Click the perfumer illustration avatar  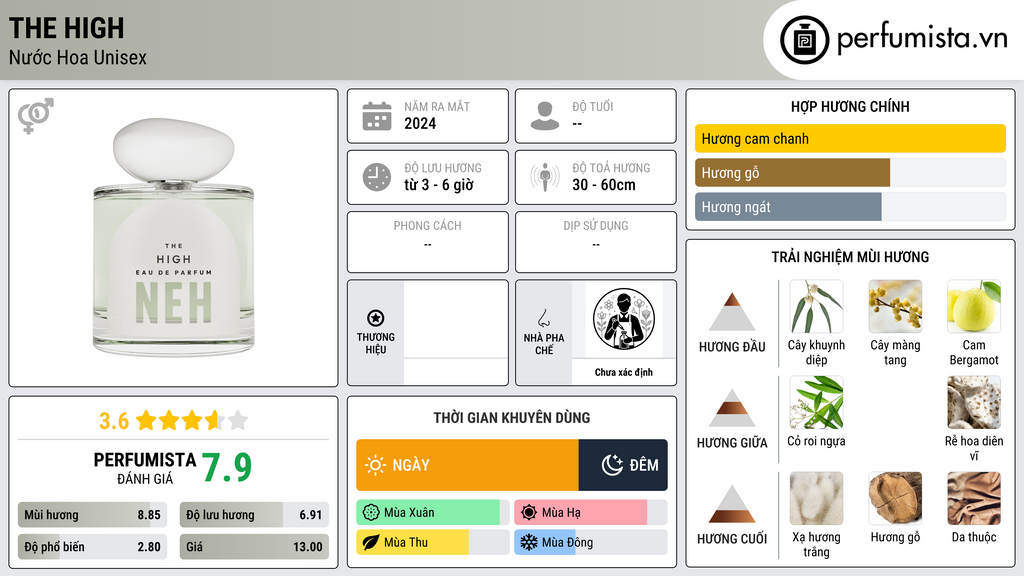(624, 319)
